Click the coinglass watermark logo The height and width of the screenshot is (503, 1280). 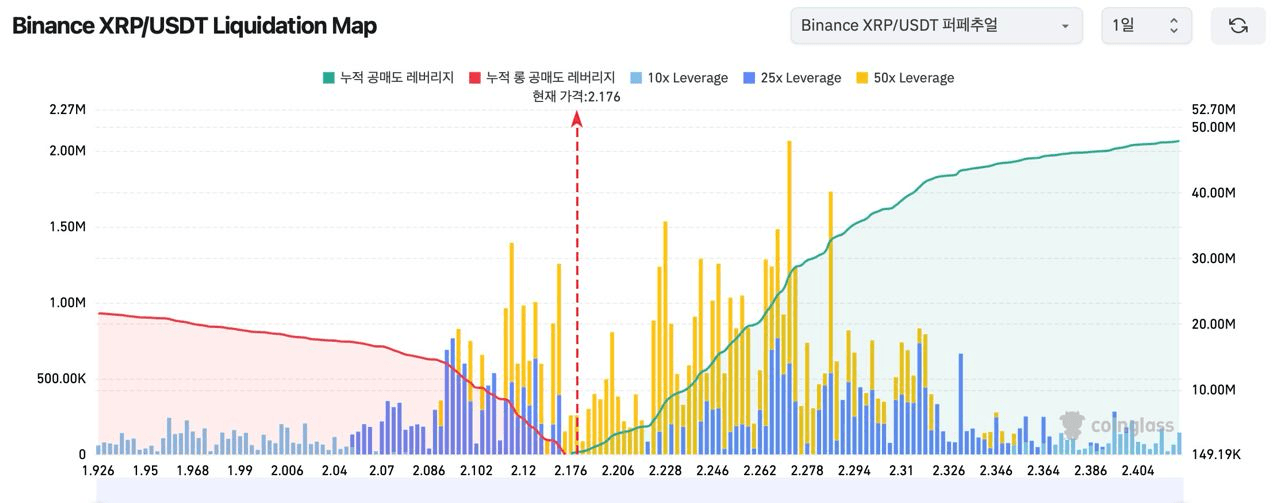(1117, 426)
